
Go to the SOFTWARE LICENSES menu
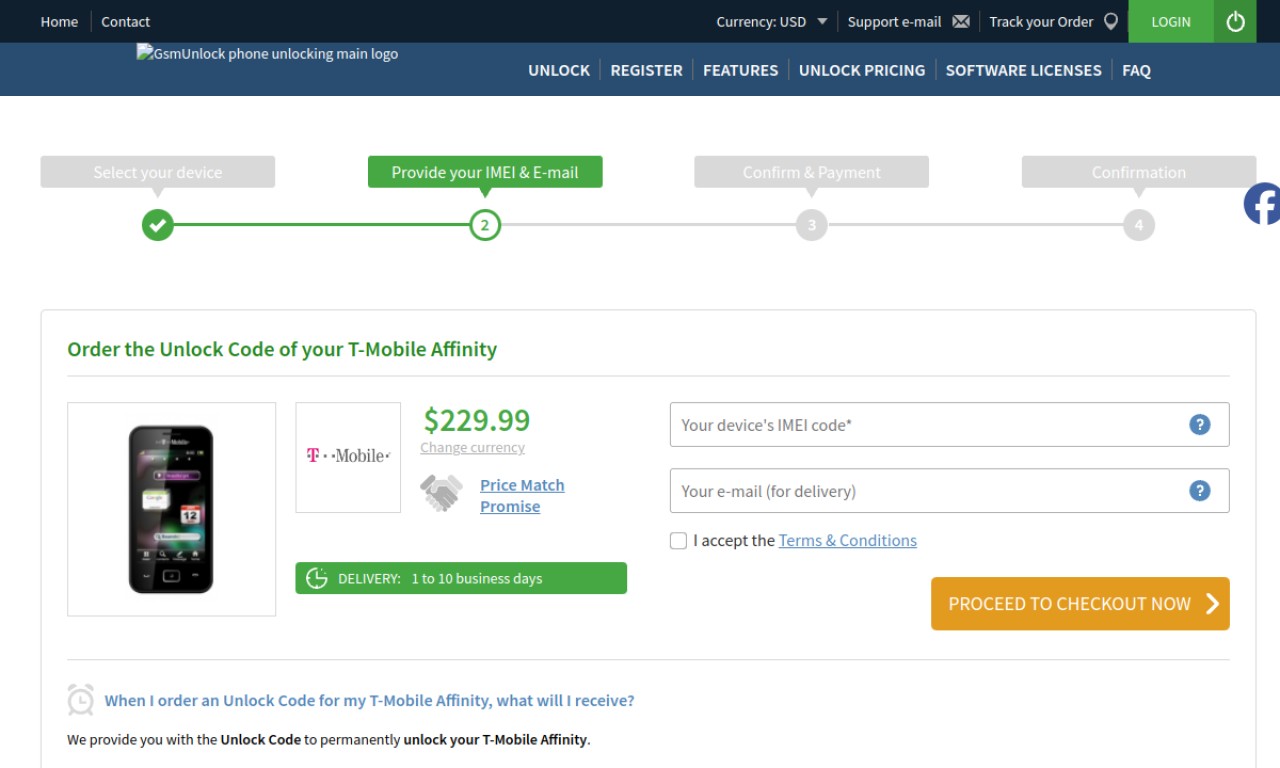[x=1023, y=70]
